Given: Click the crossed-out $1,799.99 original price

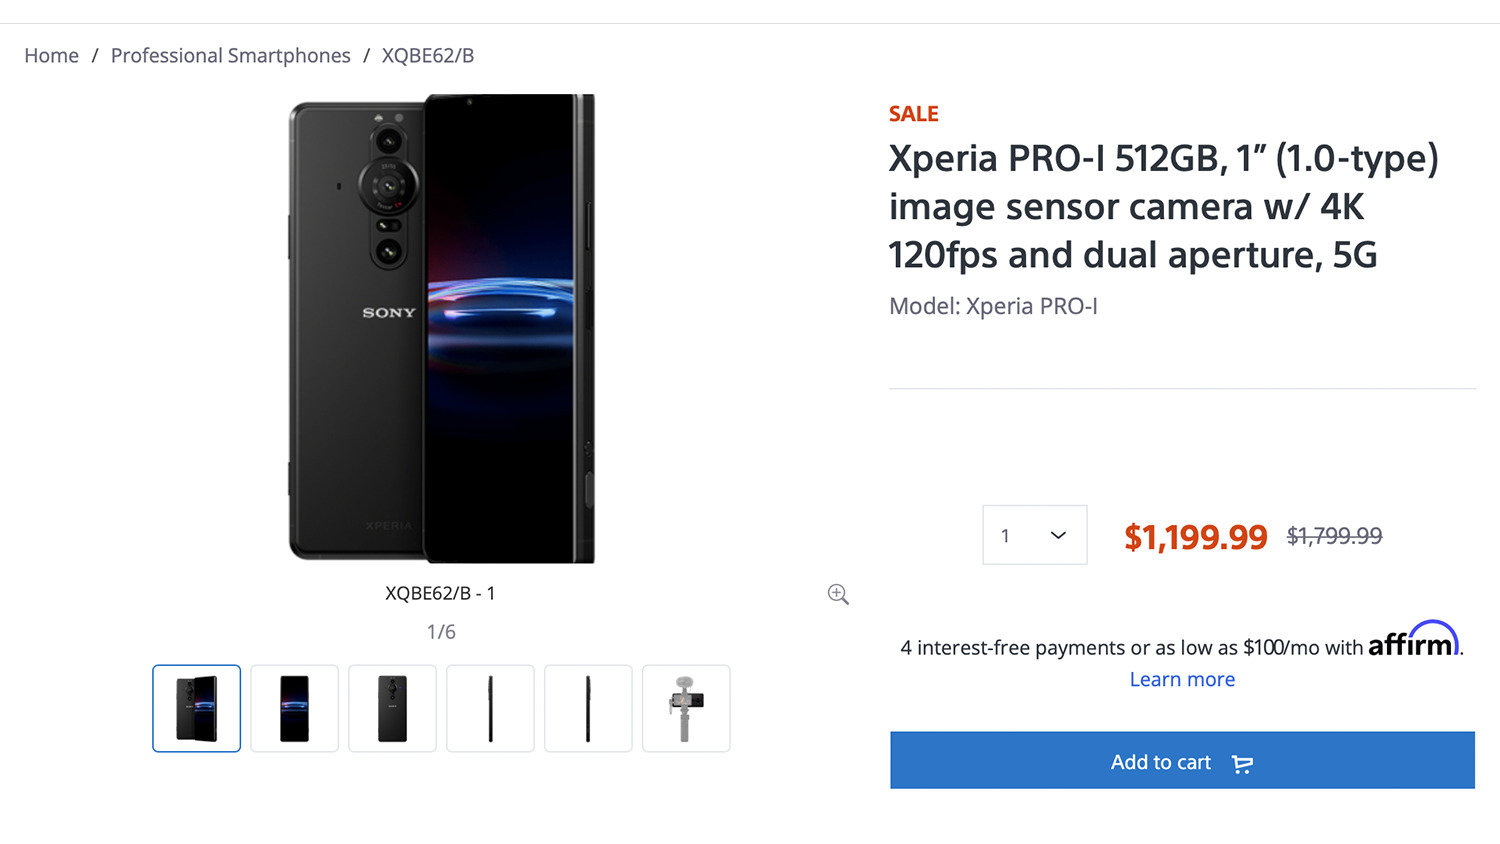Looking at the screenshot, I should coord(1334,536).
